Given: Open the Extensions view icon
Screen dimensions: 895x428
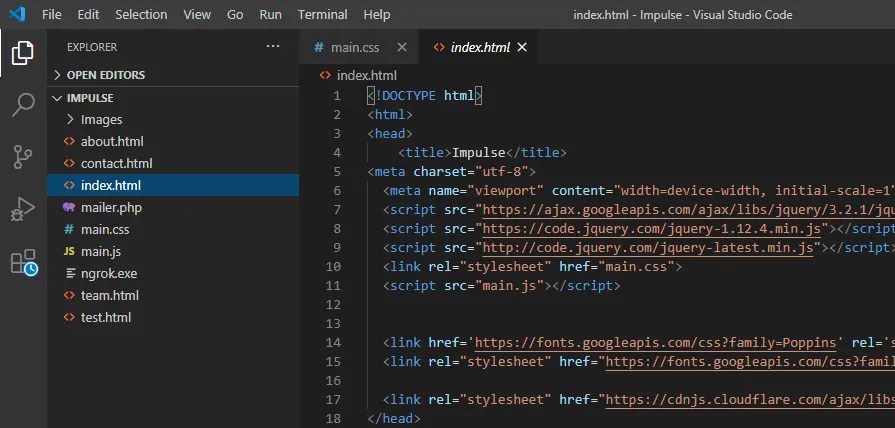Looking at the screenshot, I should click(24, 263).
